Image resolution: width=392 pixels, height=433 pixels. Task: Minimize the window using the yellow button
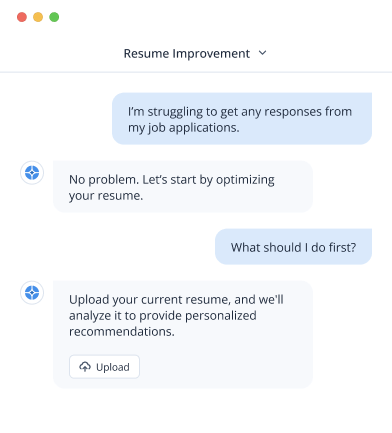tap(38, 17)
